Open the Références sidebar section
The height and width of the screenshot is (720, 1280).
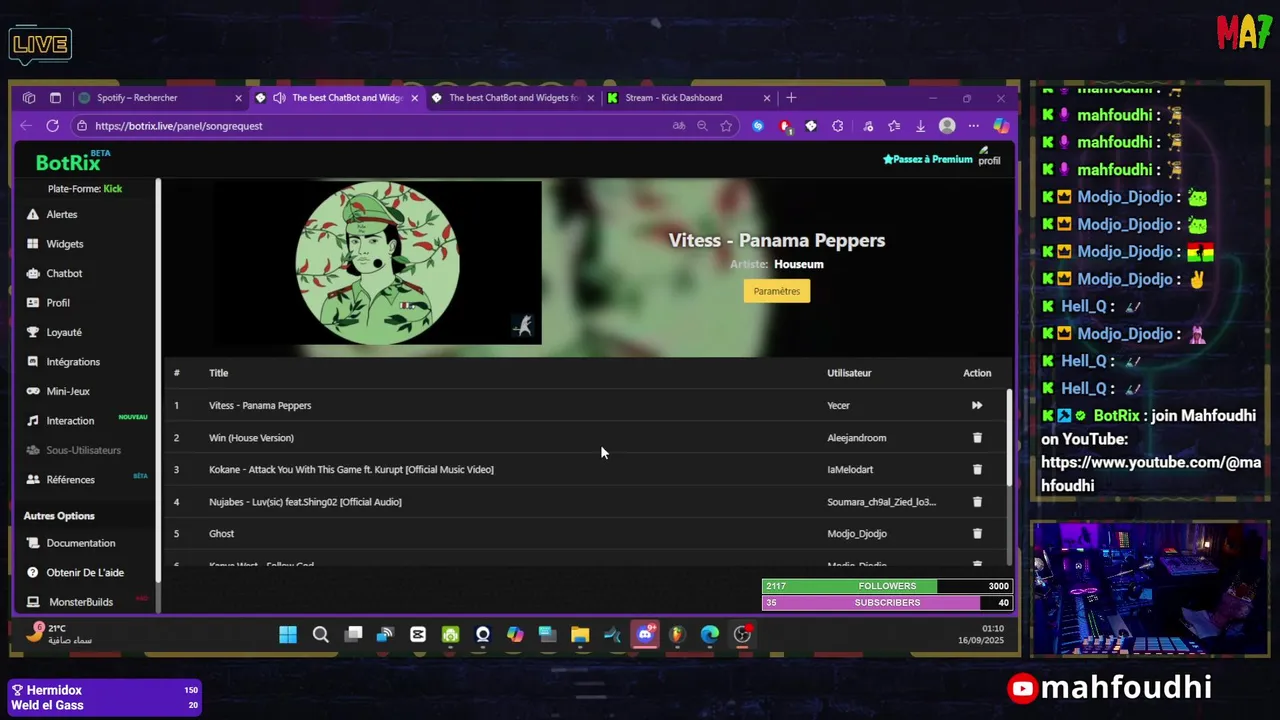pos(70,480)
